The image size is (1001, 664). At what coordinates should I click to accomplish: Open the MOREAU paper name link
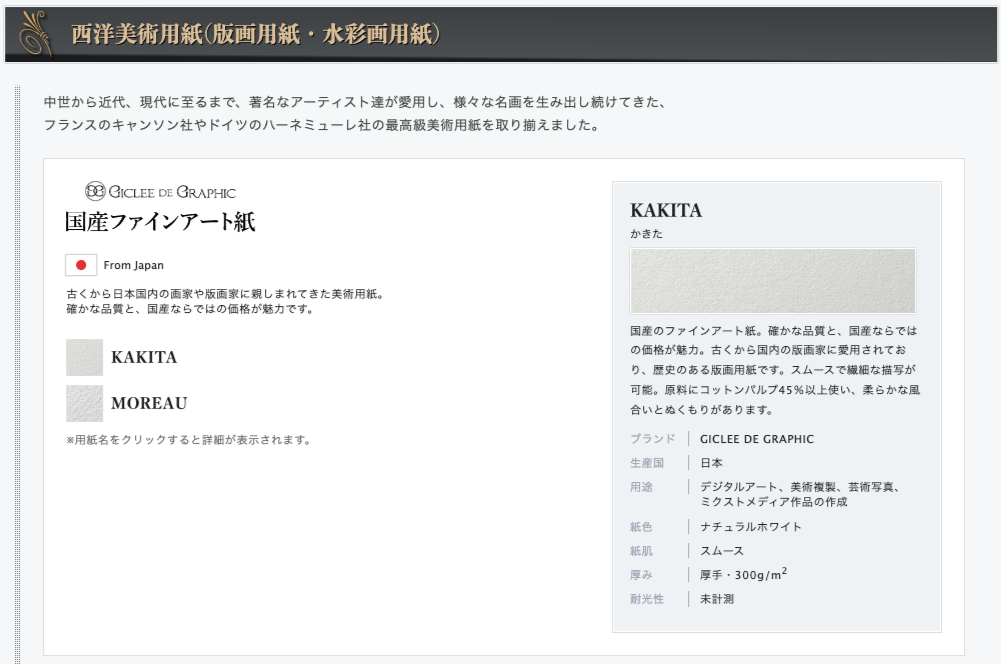(149, 403)
